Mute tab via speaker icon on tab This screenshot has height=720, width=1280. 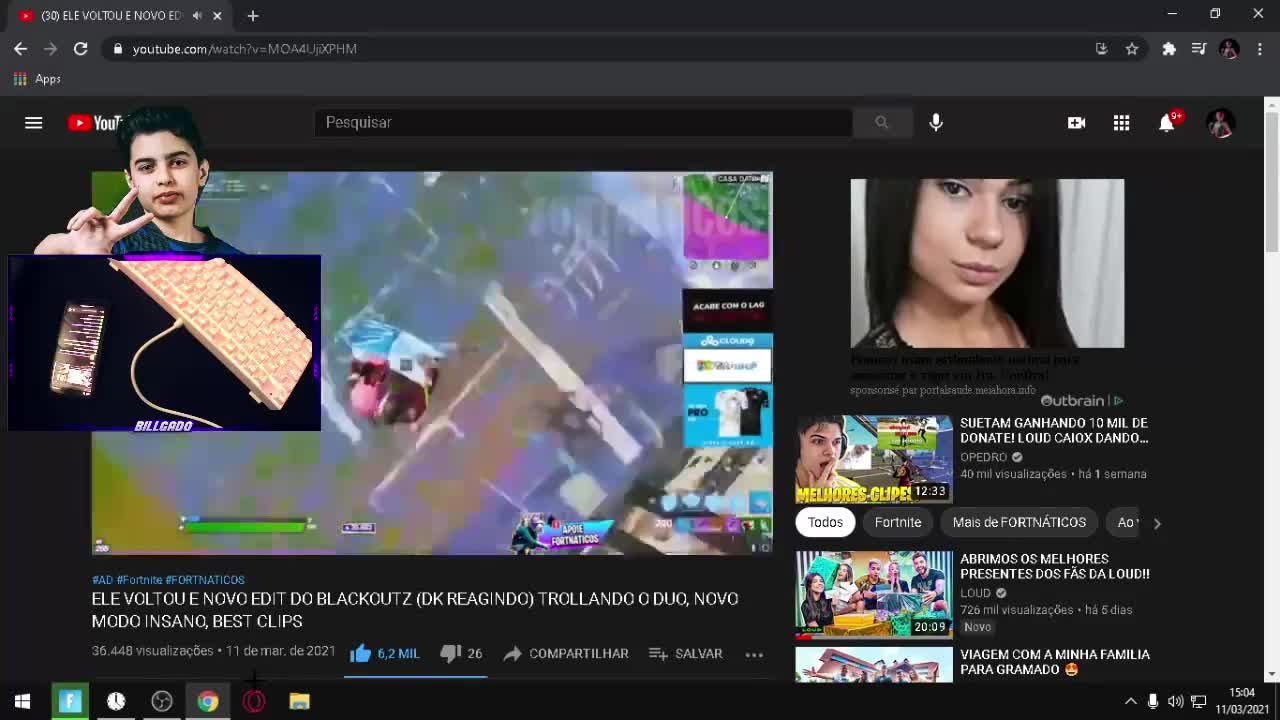click(197, 16)
